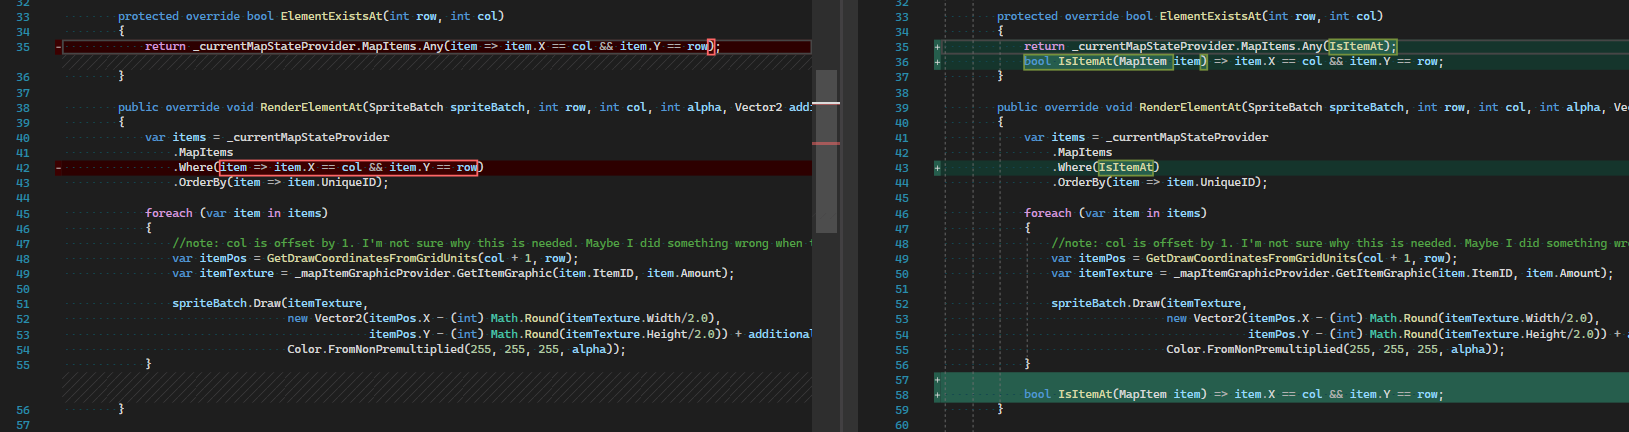Click spriteBatch.Draw call in left pane
1629x432 pixels.
tap(226, 303)
